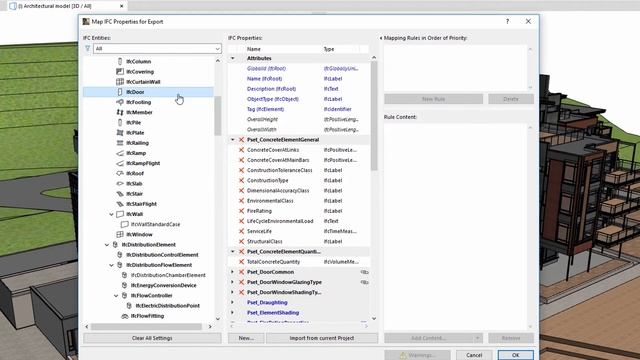The image size is (640, 360).
Task: Click the red X on Pset_DoorCommon
Action: [x=241, y=272]
